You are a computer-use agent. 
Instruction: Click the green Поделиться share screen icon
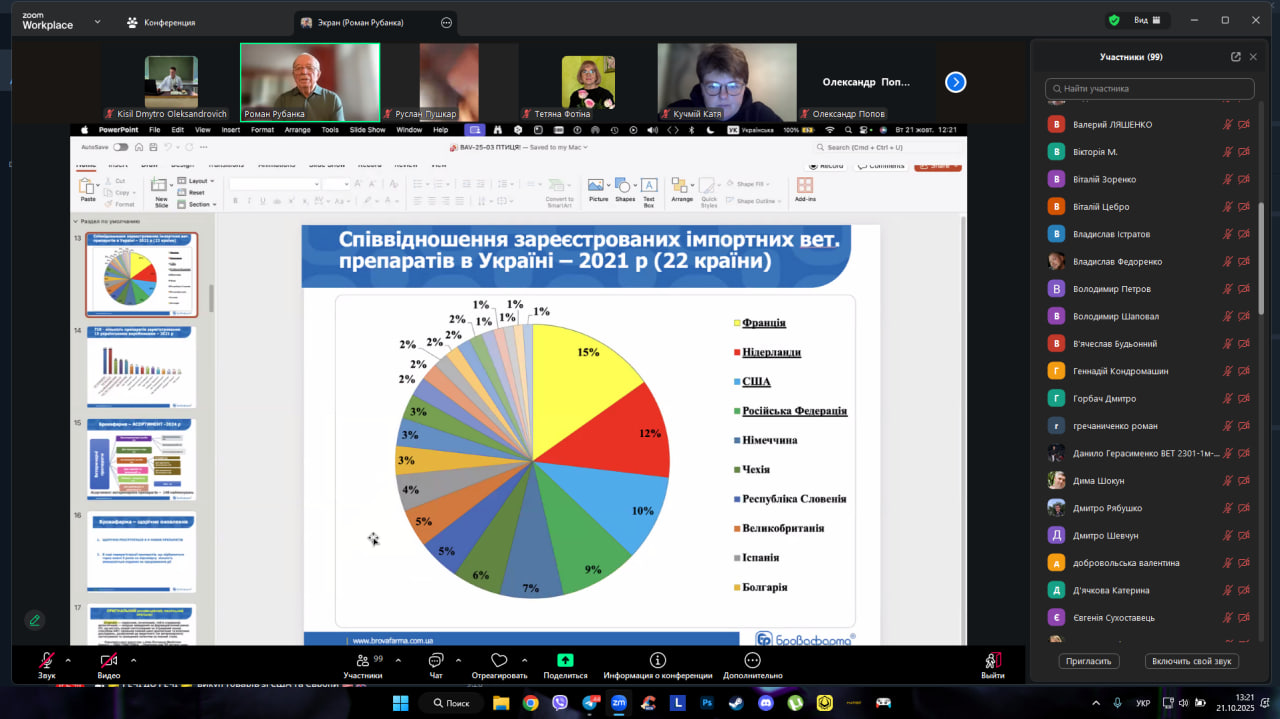click(x=565, y=661)
